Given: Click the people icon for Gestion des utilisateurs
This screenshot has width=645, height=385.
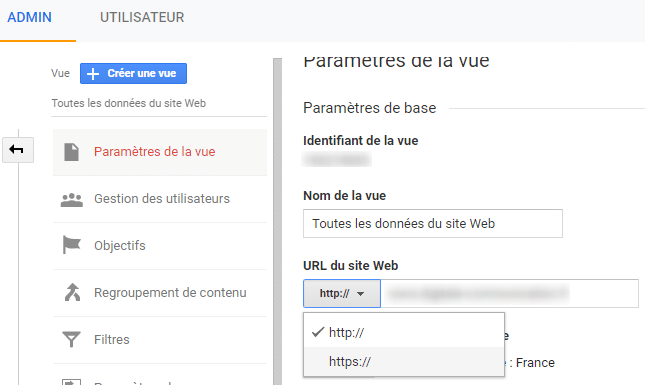Looking at the screenshot, I should 72,199.
